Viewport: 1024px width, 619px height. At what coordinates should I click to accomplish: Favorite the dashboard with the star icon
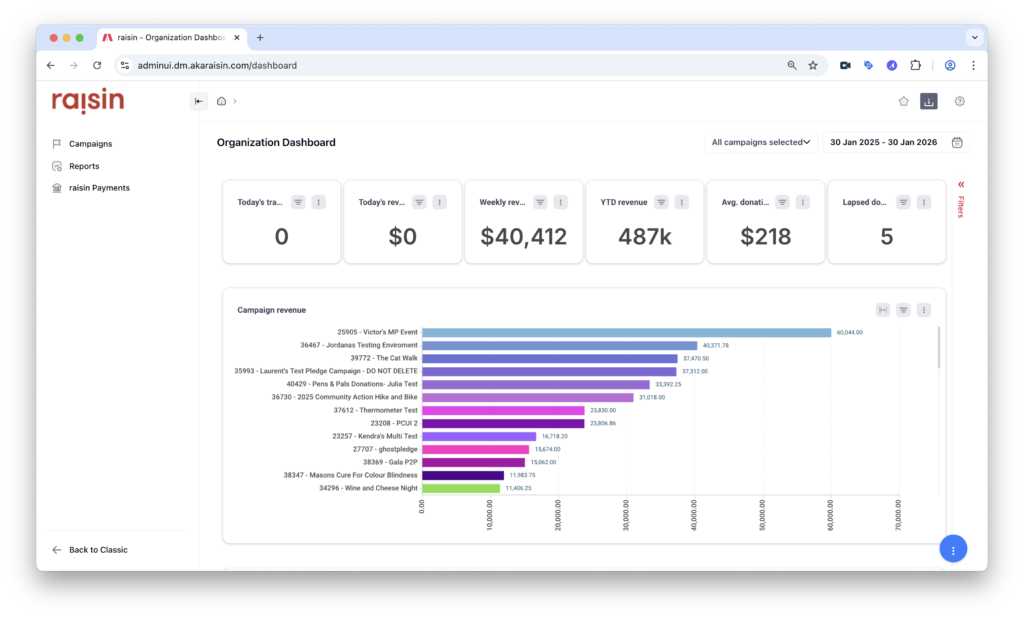coord(903,101)
